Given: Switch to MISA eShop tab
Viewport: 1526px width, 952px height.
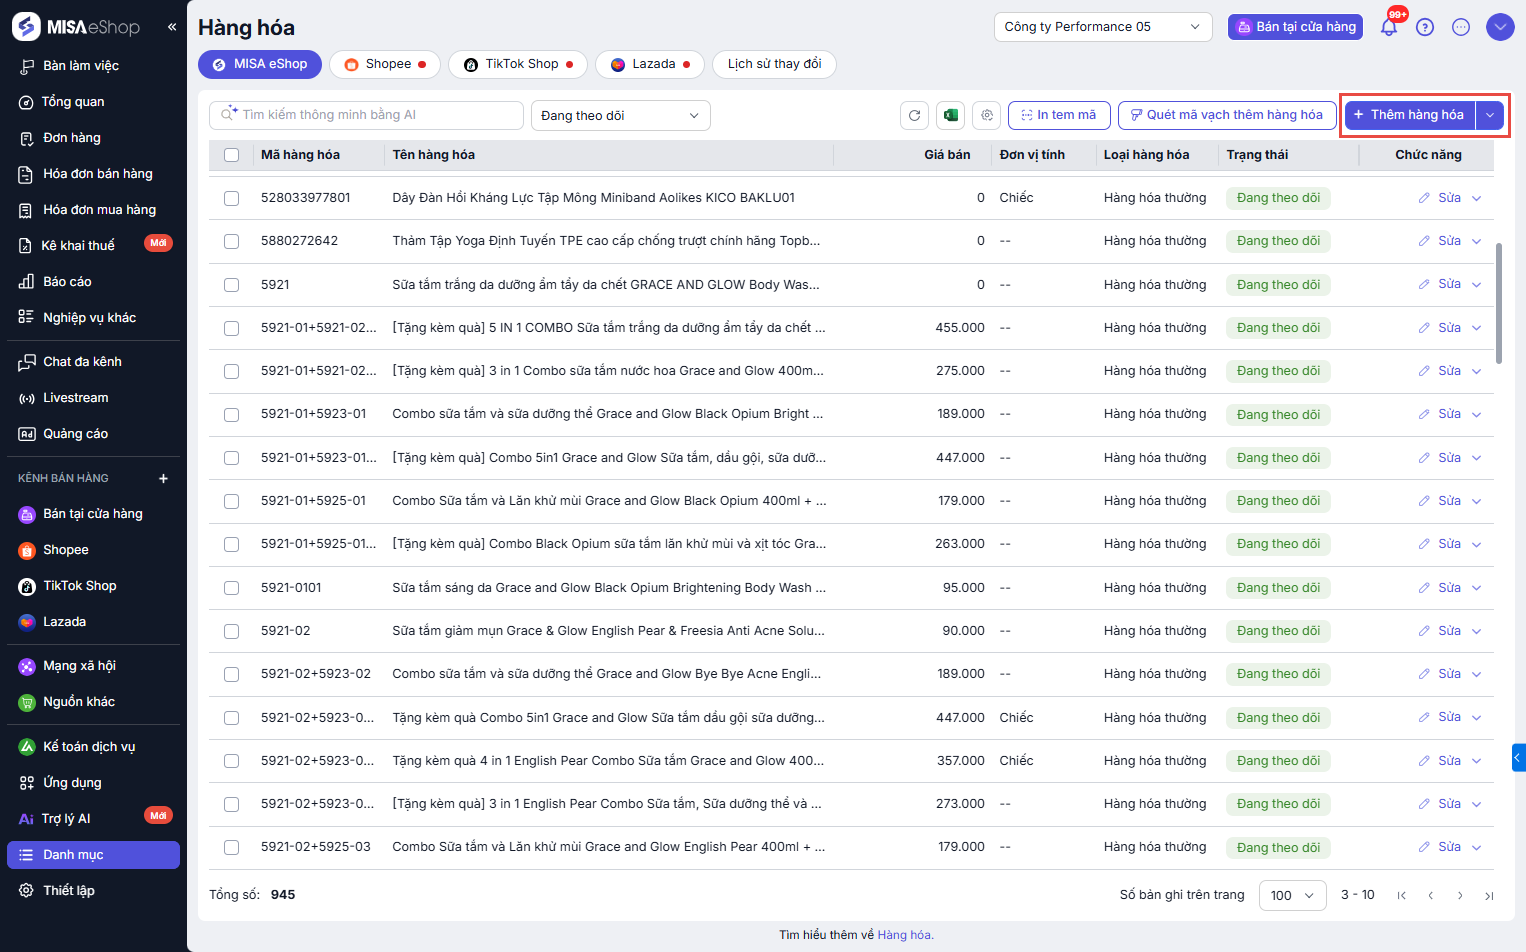Looking at the screenshot, I should 260,64.
